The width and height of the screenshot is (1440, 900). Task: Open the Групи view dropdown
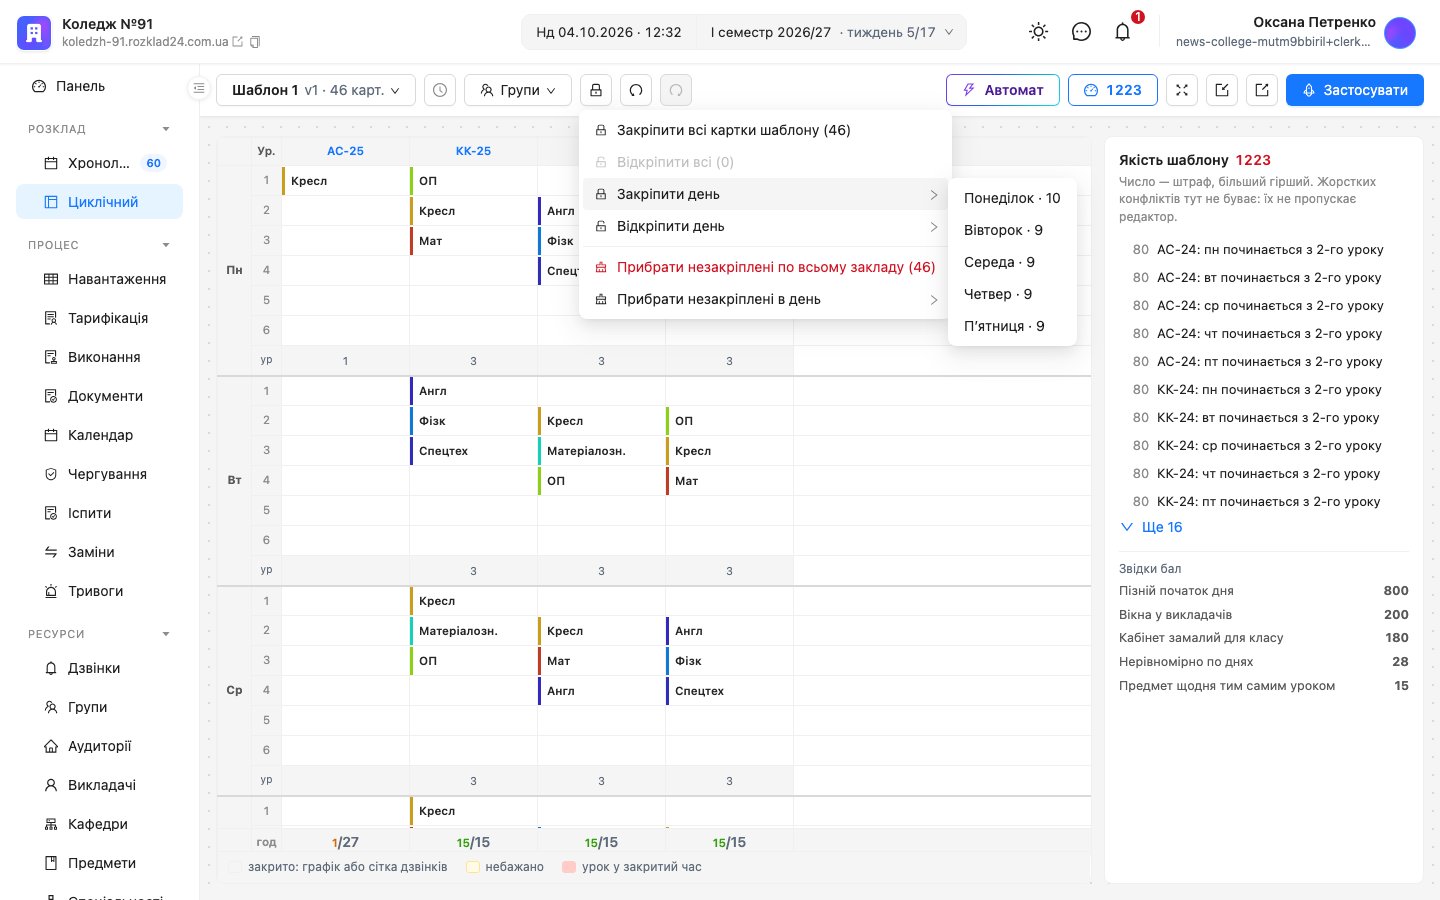click(x=518, y=90)
